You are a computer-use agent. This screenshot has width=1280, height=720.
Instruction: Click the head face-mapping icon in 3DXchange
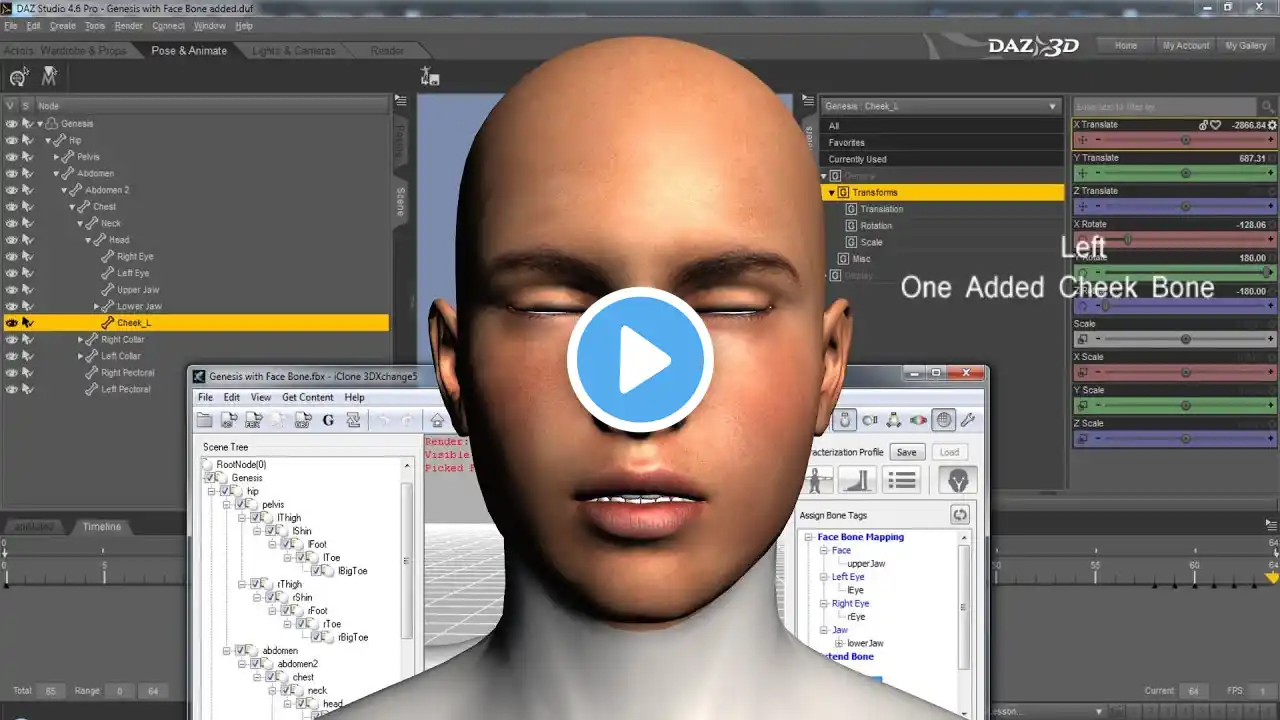coord(958,481)
